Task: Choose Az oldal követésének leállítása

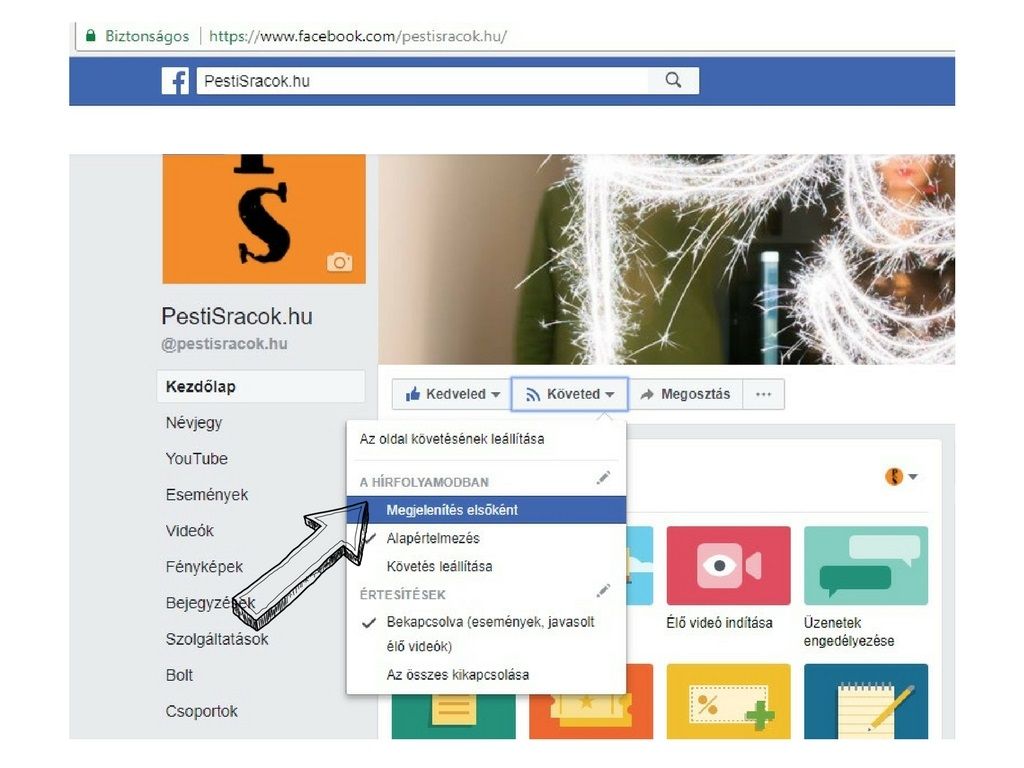Action: 452,439
